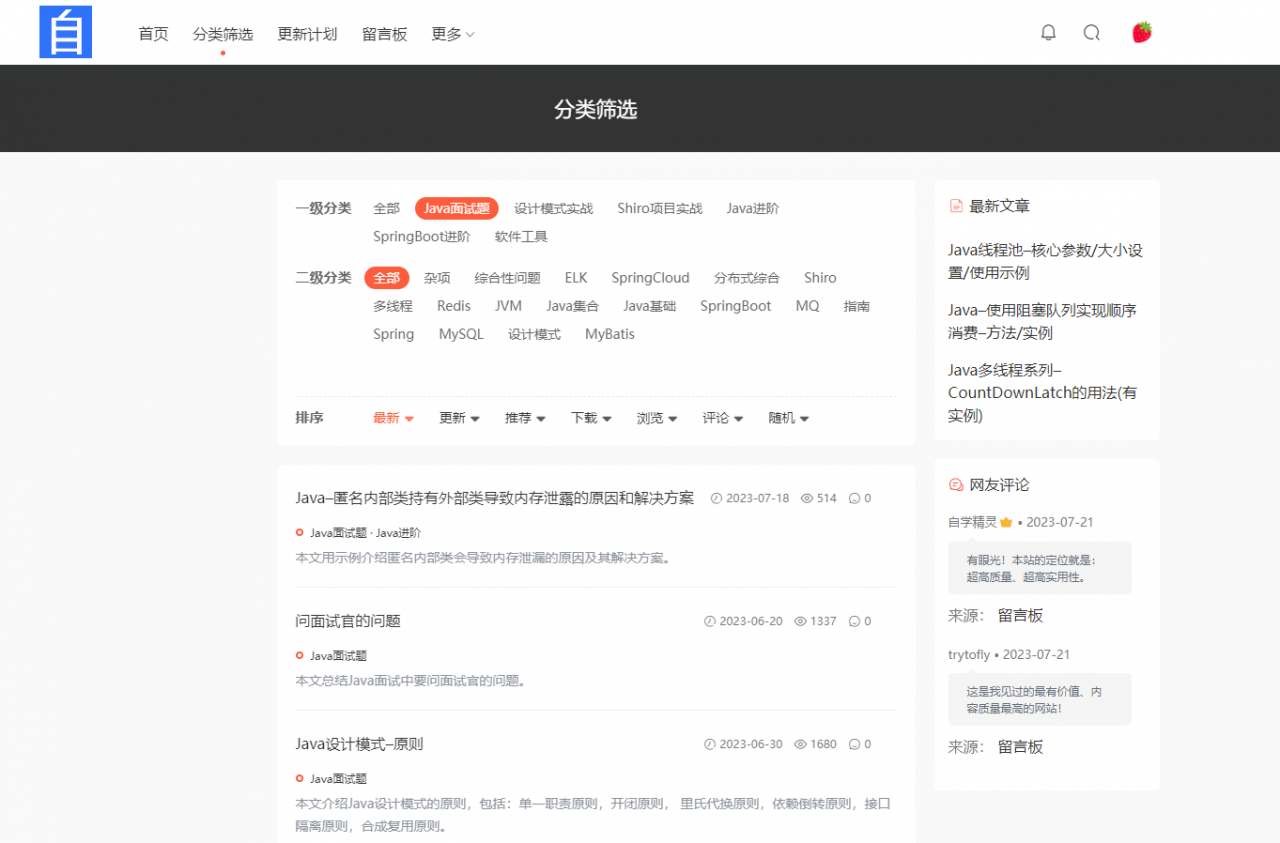Switch to the 首页 menu item

pos(153,33)
